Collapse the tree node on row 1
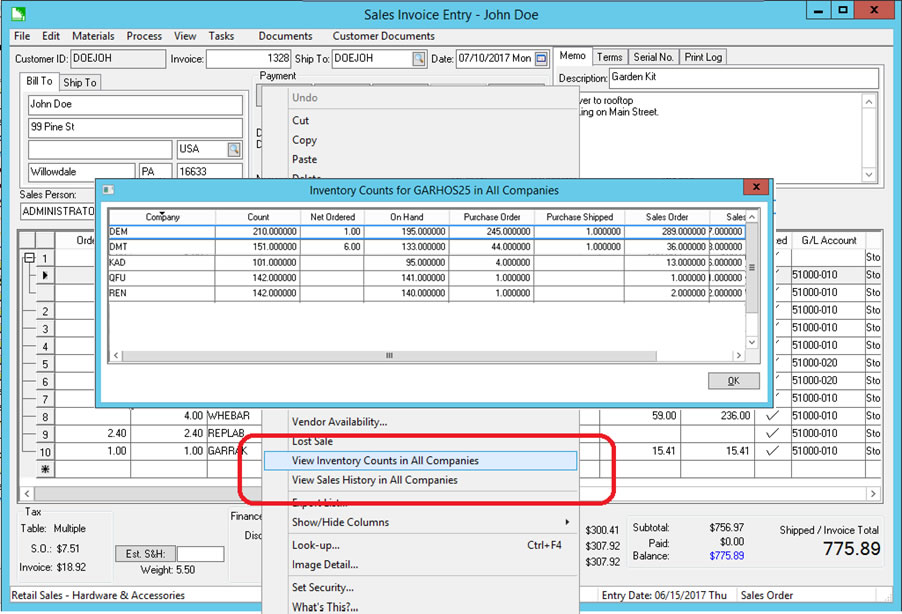 [29, 258]
